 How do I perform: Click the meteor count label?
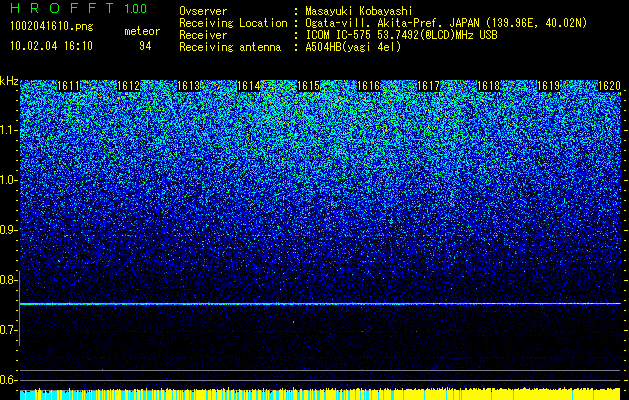142,31
